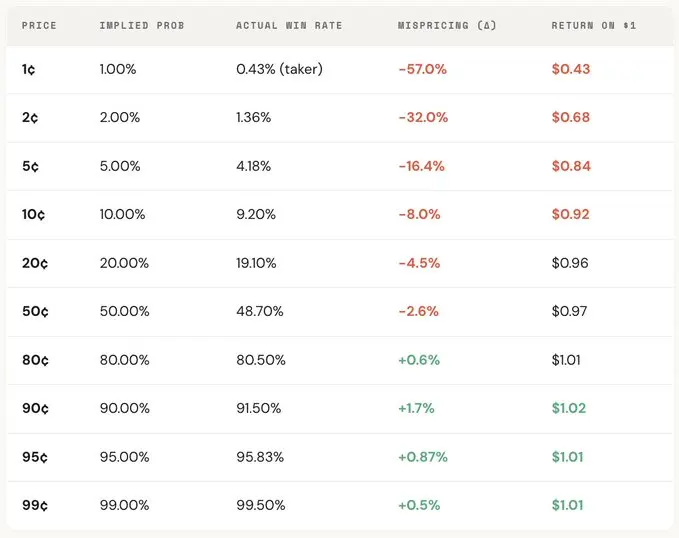Image resolution: width=679 pixels, height=538 pixels.
Task: Click the MISPRICING (Δ) column header
Action: point(445,25)
